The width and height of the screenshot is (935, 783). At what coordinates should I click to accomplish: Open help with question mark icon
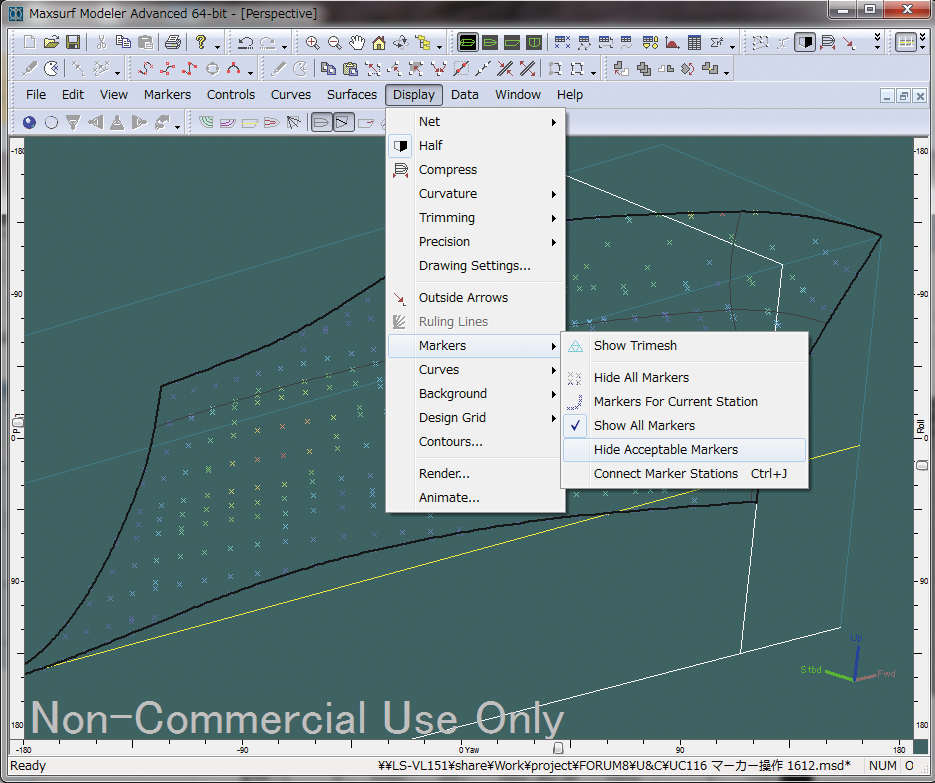click(202, 42)
